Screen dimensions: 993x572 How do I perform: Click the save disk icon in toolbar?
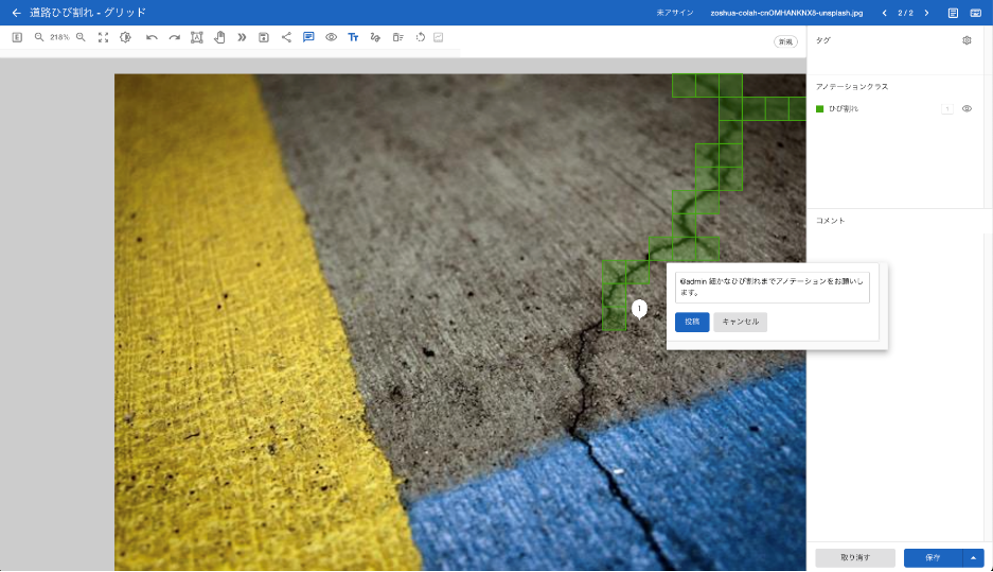(264, 37)
